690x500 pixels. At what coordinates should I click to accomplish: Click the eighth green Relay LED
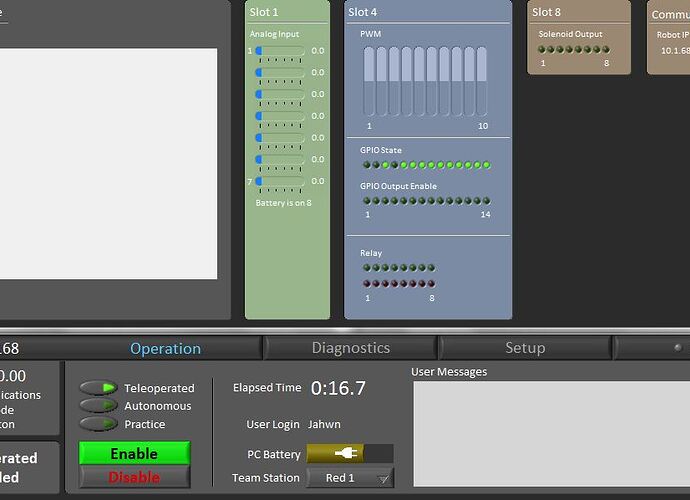[x=431, y=268]
